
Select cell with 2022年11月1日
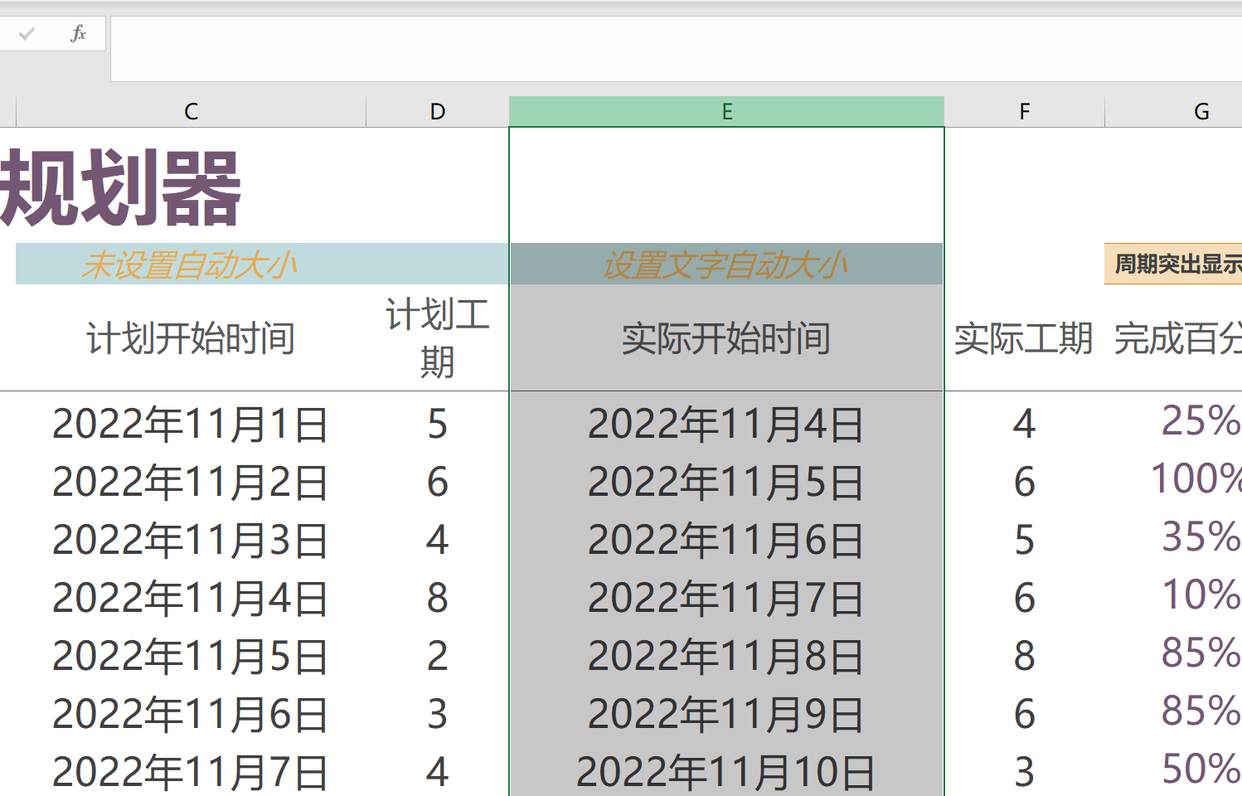[191, 424]
